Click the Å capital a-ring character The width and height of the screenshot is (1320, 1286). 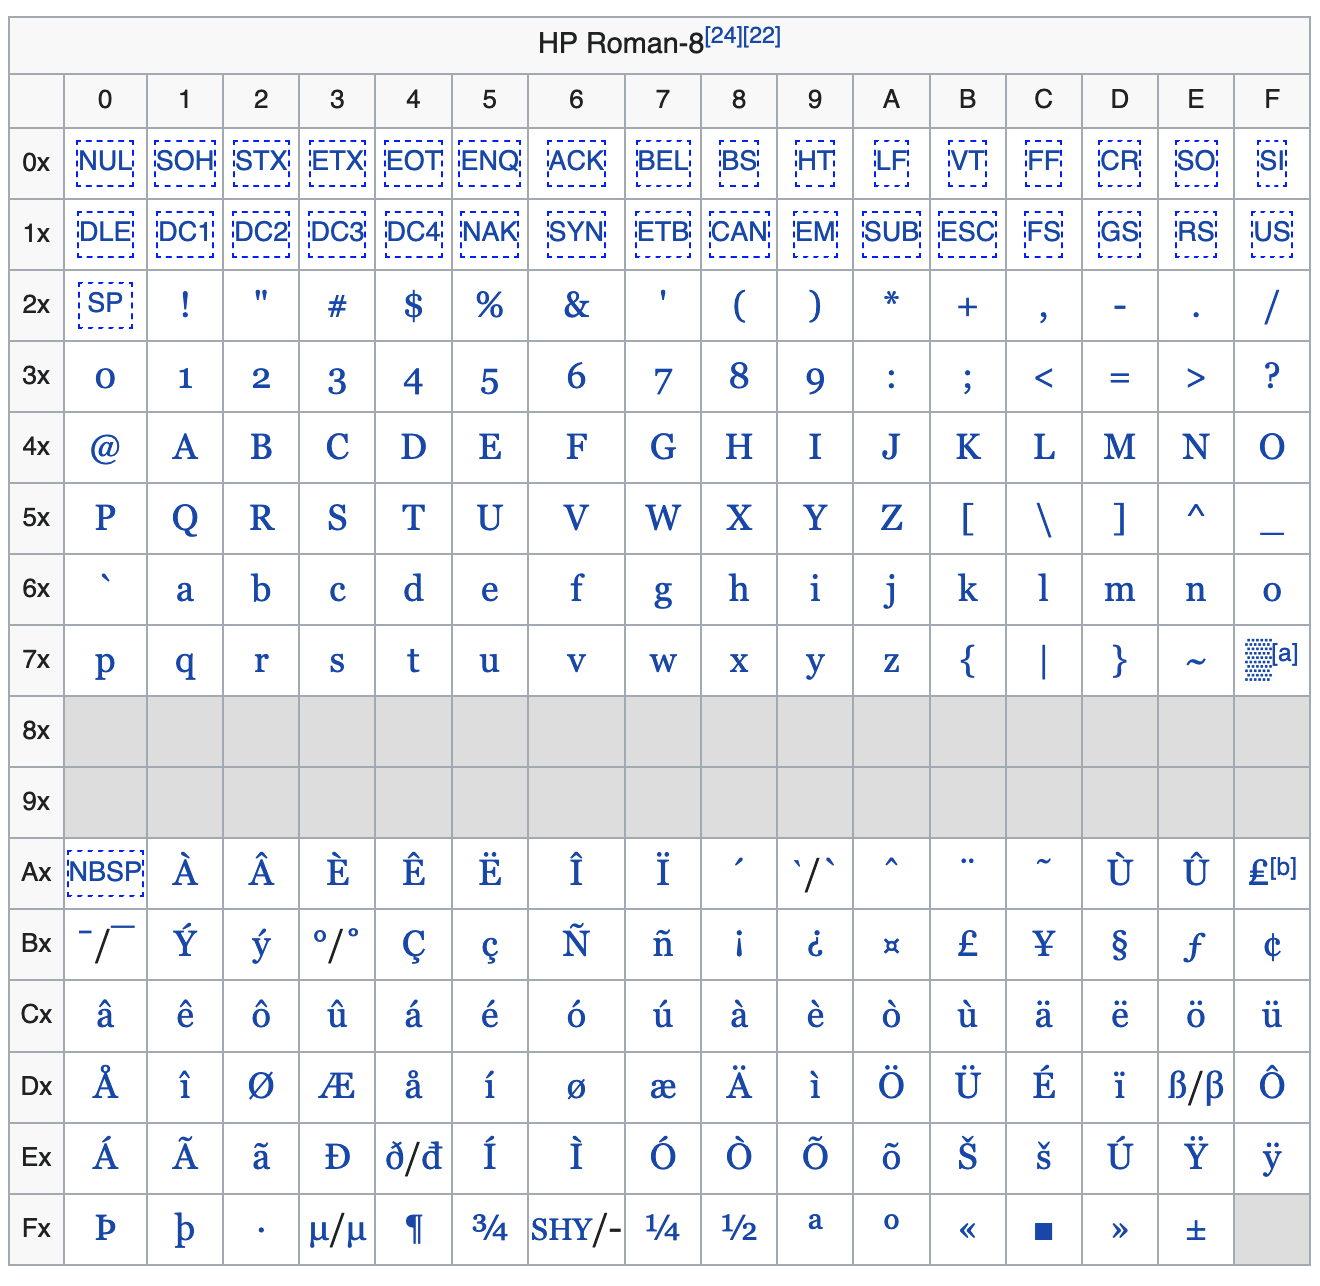105,1083
